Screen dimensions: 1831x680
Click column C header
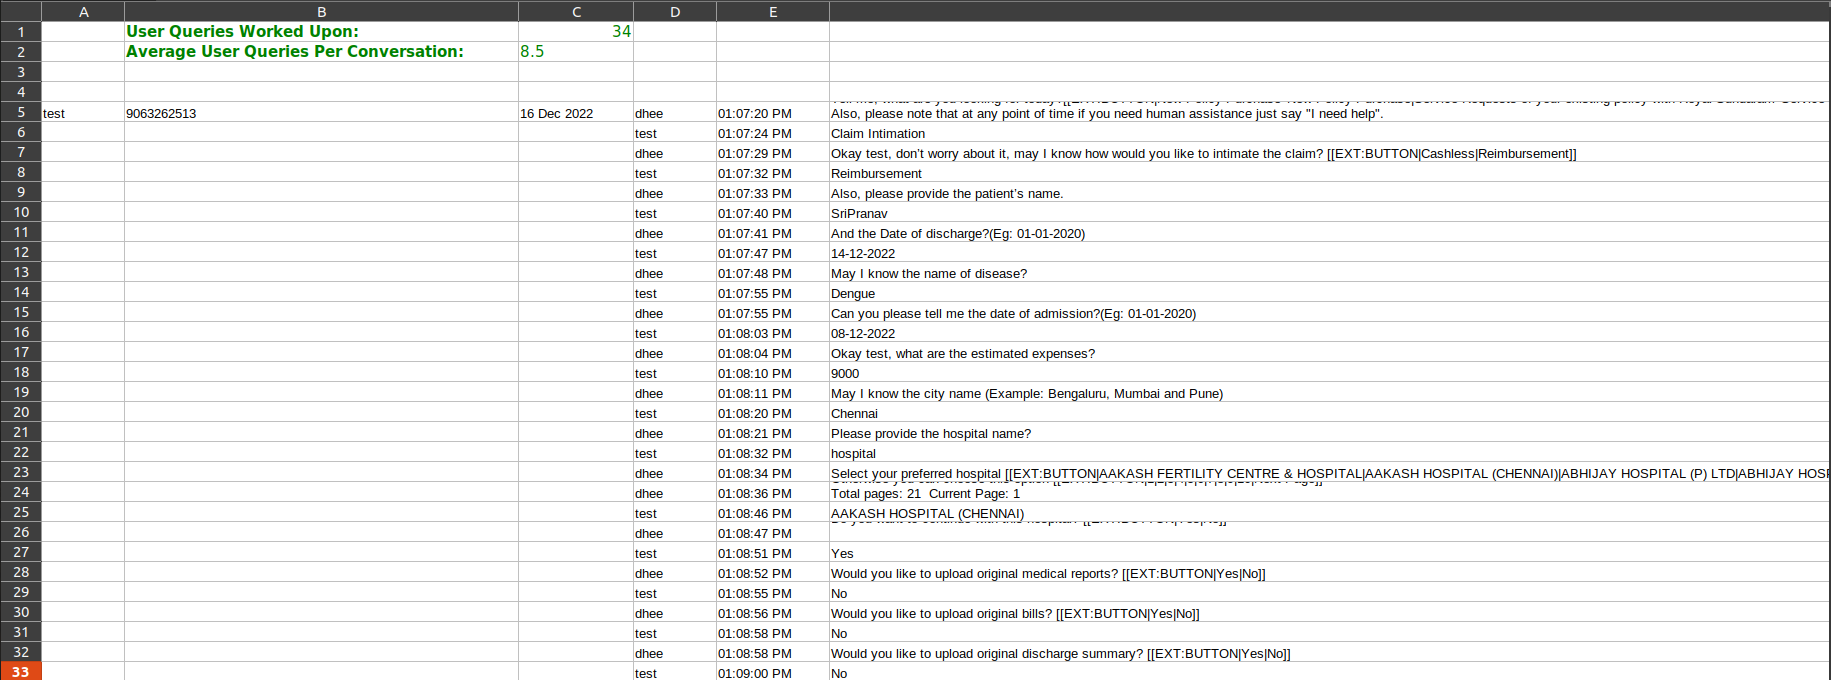[576, 12]
